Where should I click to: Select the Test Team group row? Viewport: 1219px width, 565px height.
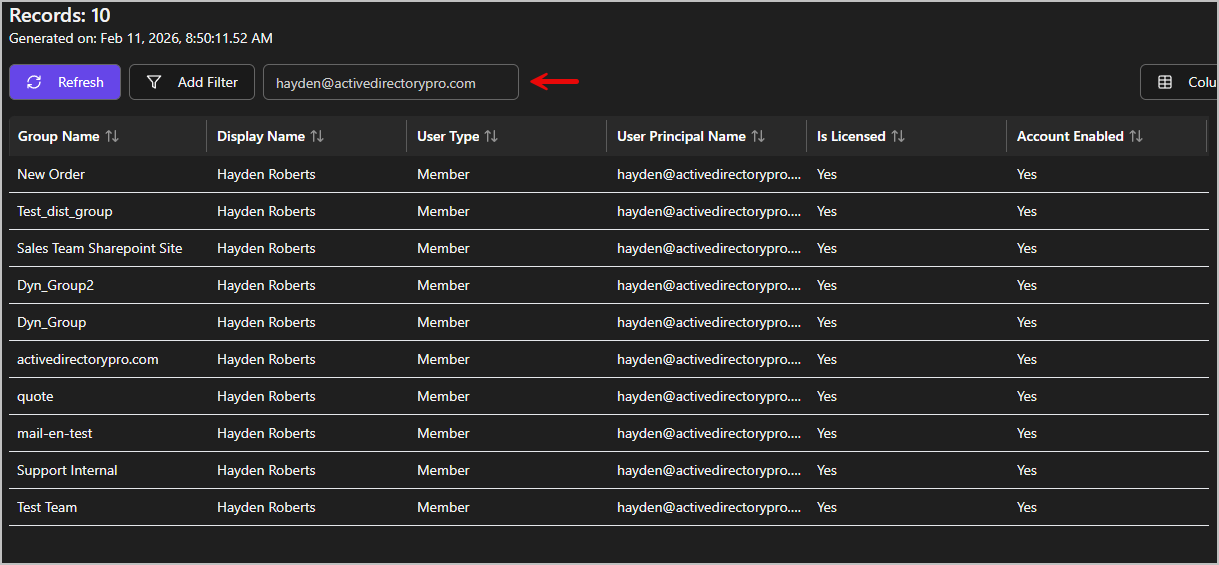point(608,507)
